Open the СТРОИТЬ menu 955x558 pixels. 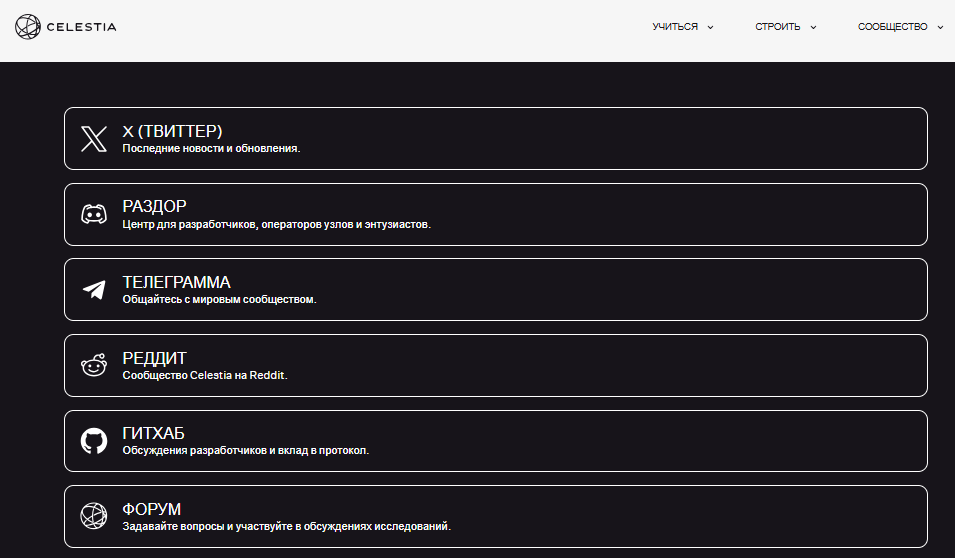[x=778, y=27]
